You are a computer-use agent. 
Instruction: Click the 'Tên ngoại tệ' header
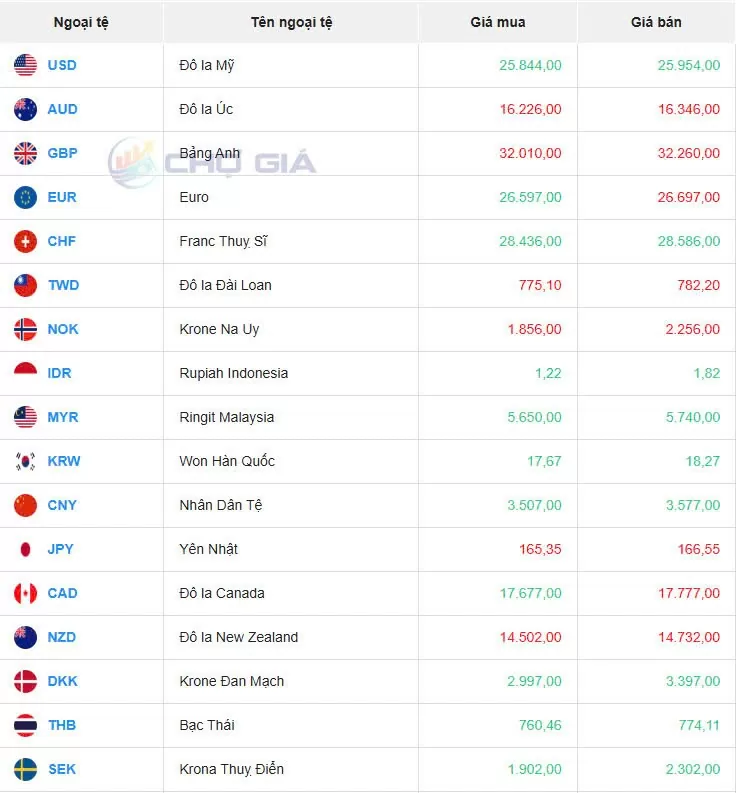click(291, 22)
